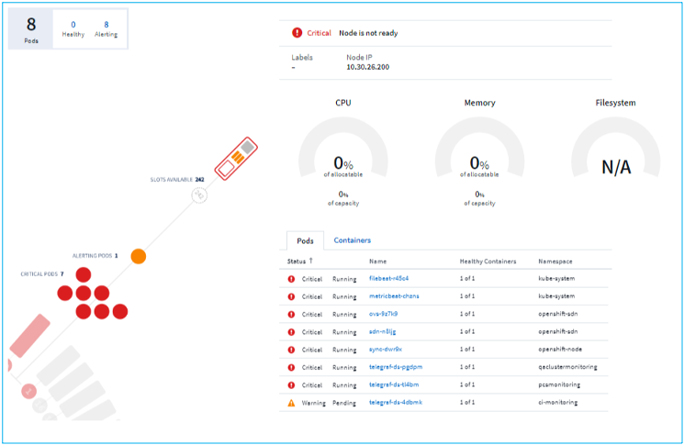Click the 'Node is not ready' message
Image resolution: width=684 pixels, height=445 pixels.
tap(368, 33)
